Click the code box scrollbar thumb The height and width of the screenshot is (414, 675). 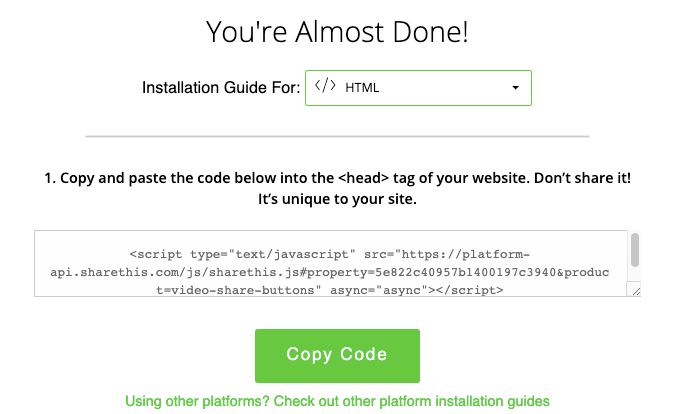(635, 250)
